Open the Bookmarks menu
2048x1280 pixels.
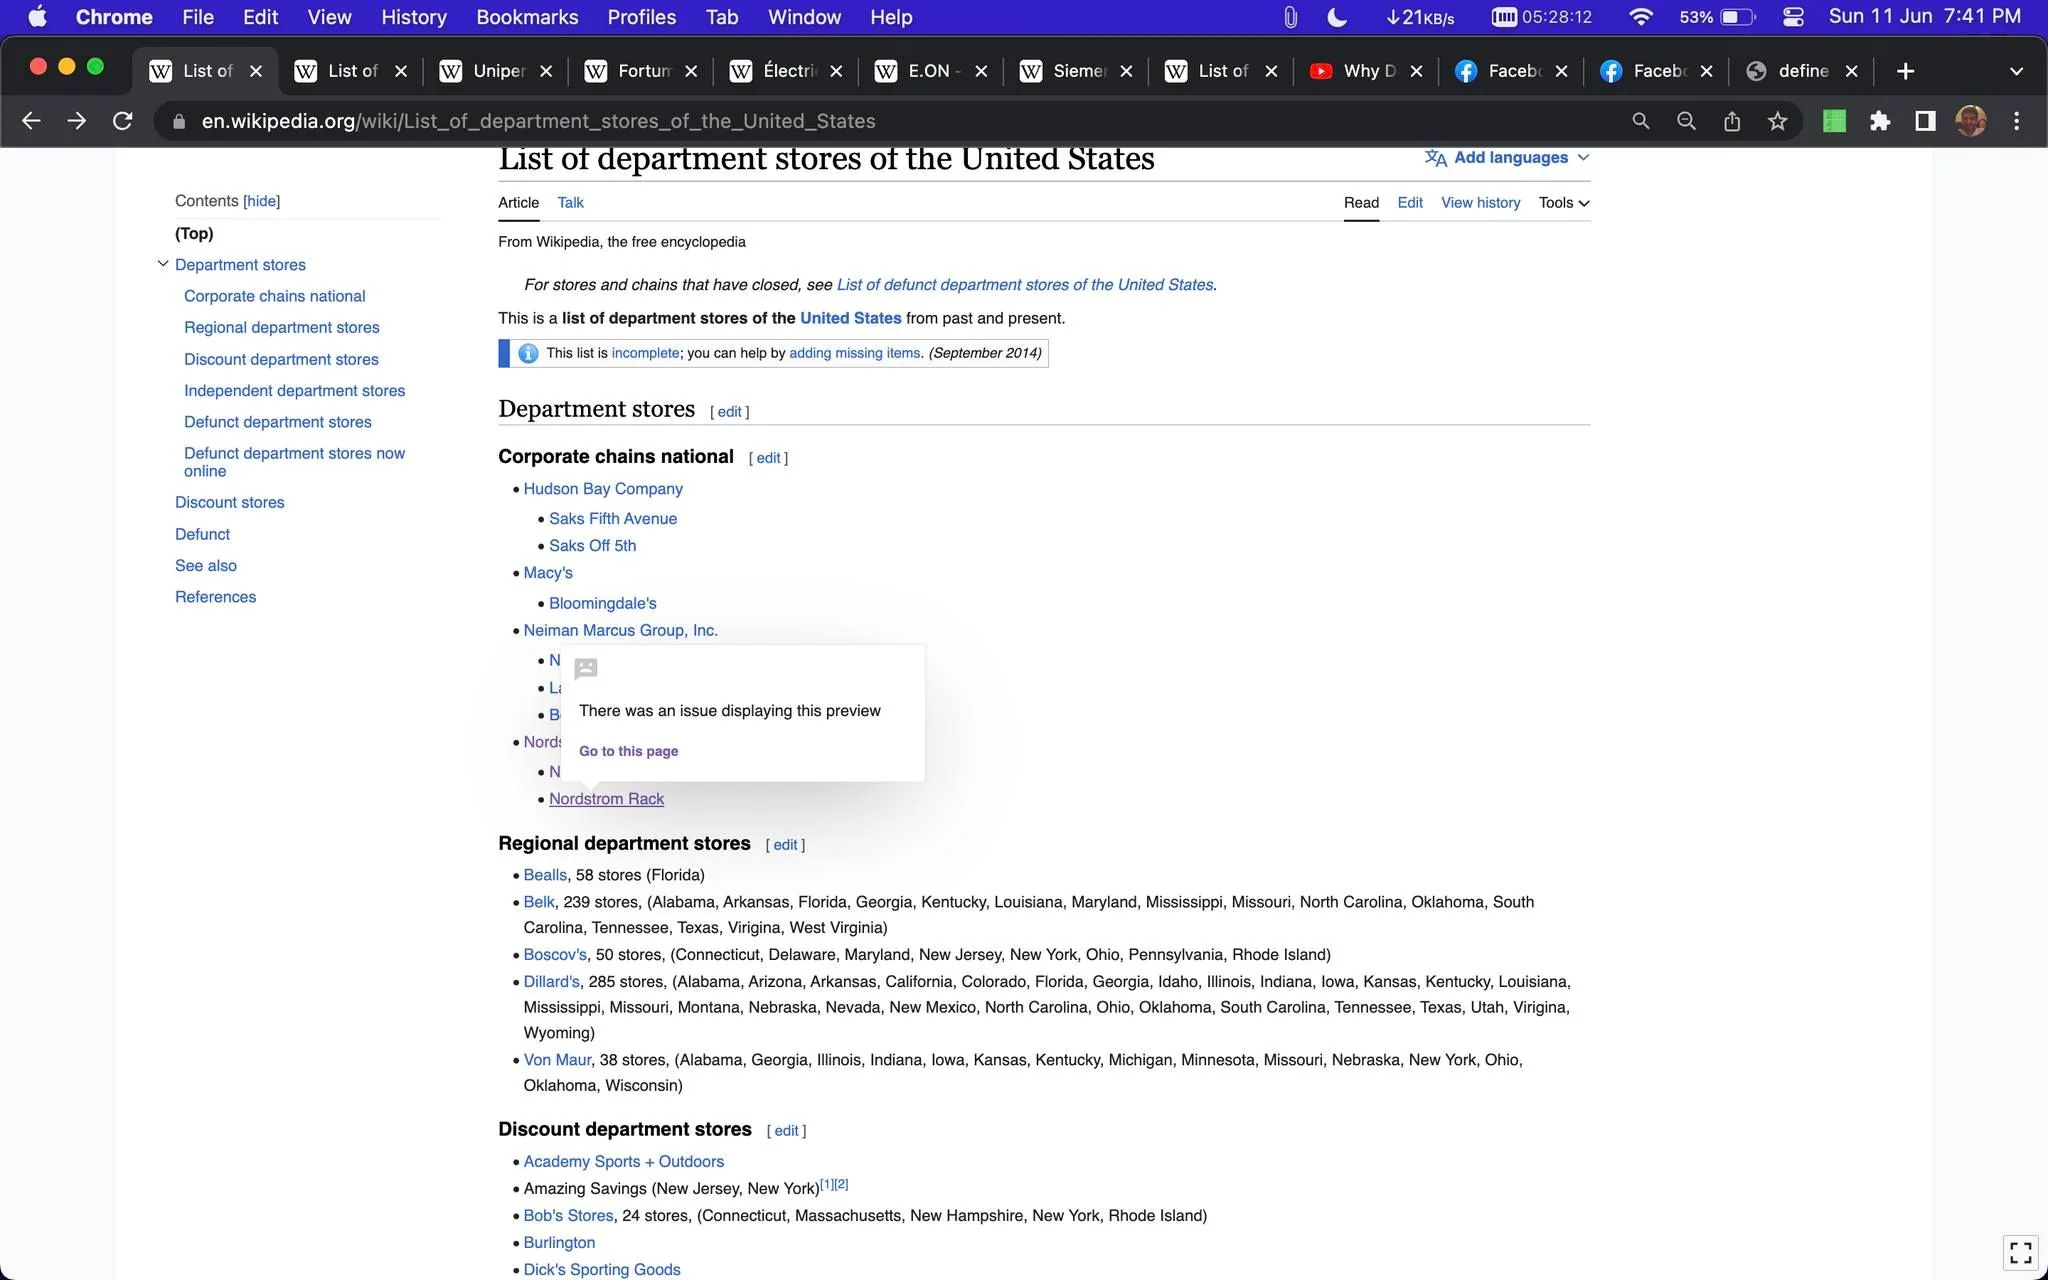527,17
